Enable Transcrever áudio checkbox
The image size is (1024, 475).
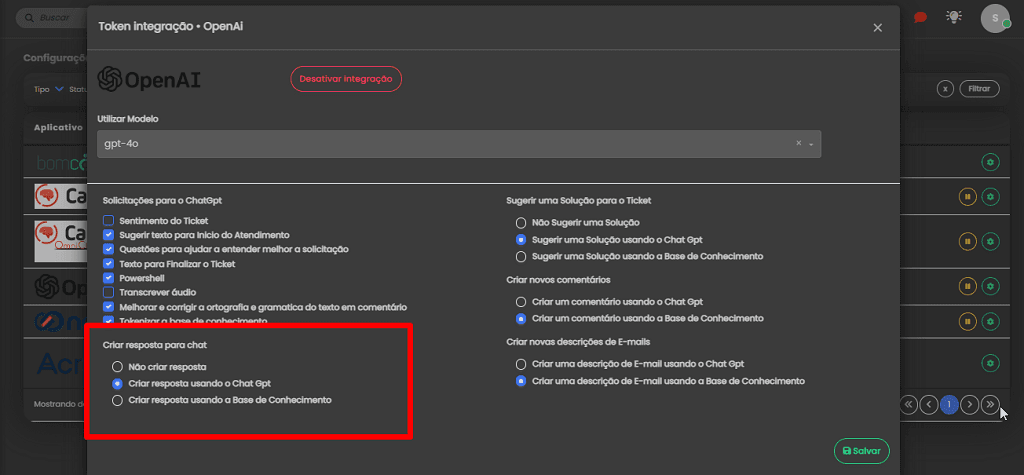108,292
